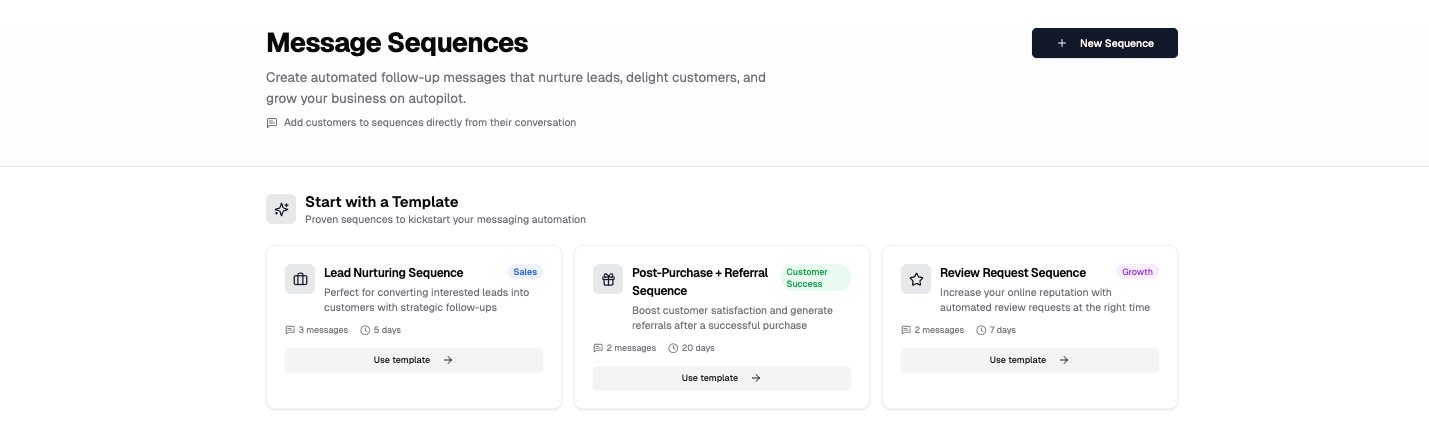
Task: Click the message icon beside 3 messages
Action: tap(290, 330)
